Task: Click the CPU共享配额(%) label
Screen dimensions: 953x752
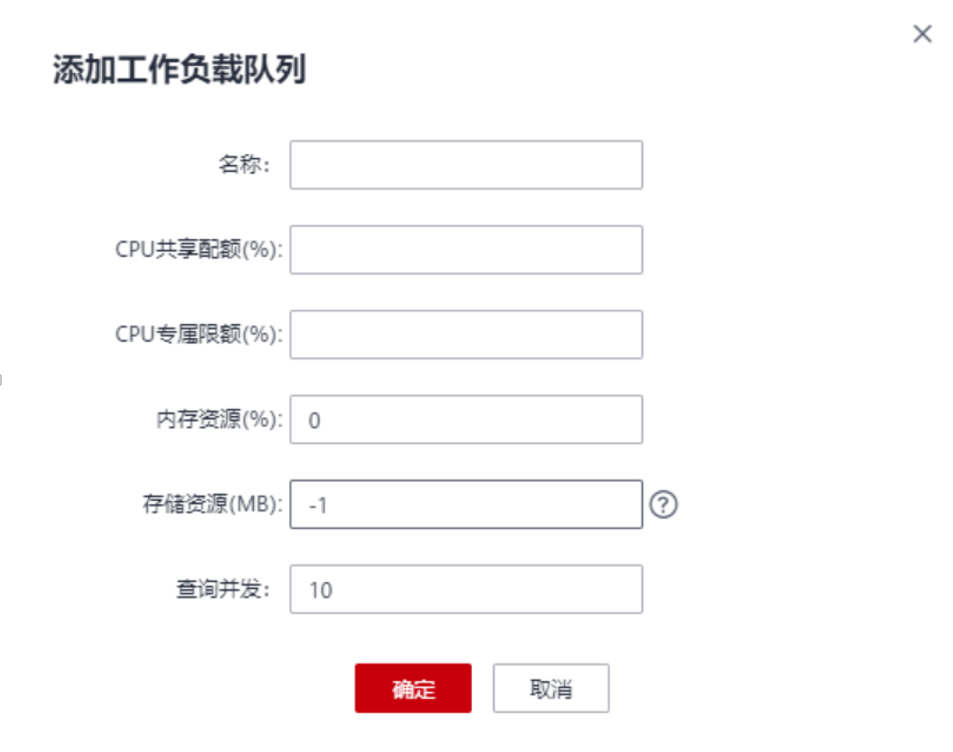Action: pos(198,250)
